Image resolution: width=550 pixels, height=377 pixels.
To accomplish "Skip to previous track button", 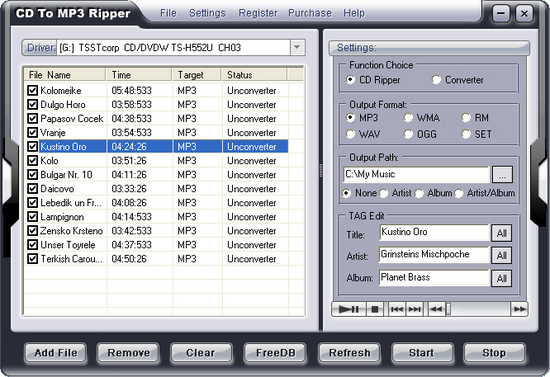I will [x=397, y=309].
